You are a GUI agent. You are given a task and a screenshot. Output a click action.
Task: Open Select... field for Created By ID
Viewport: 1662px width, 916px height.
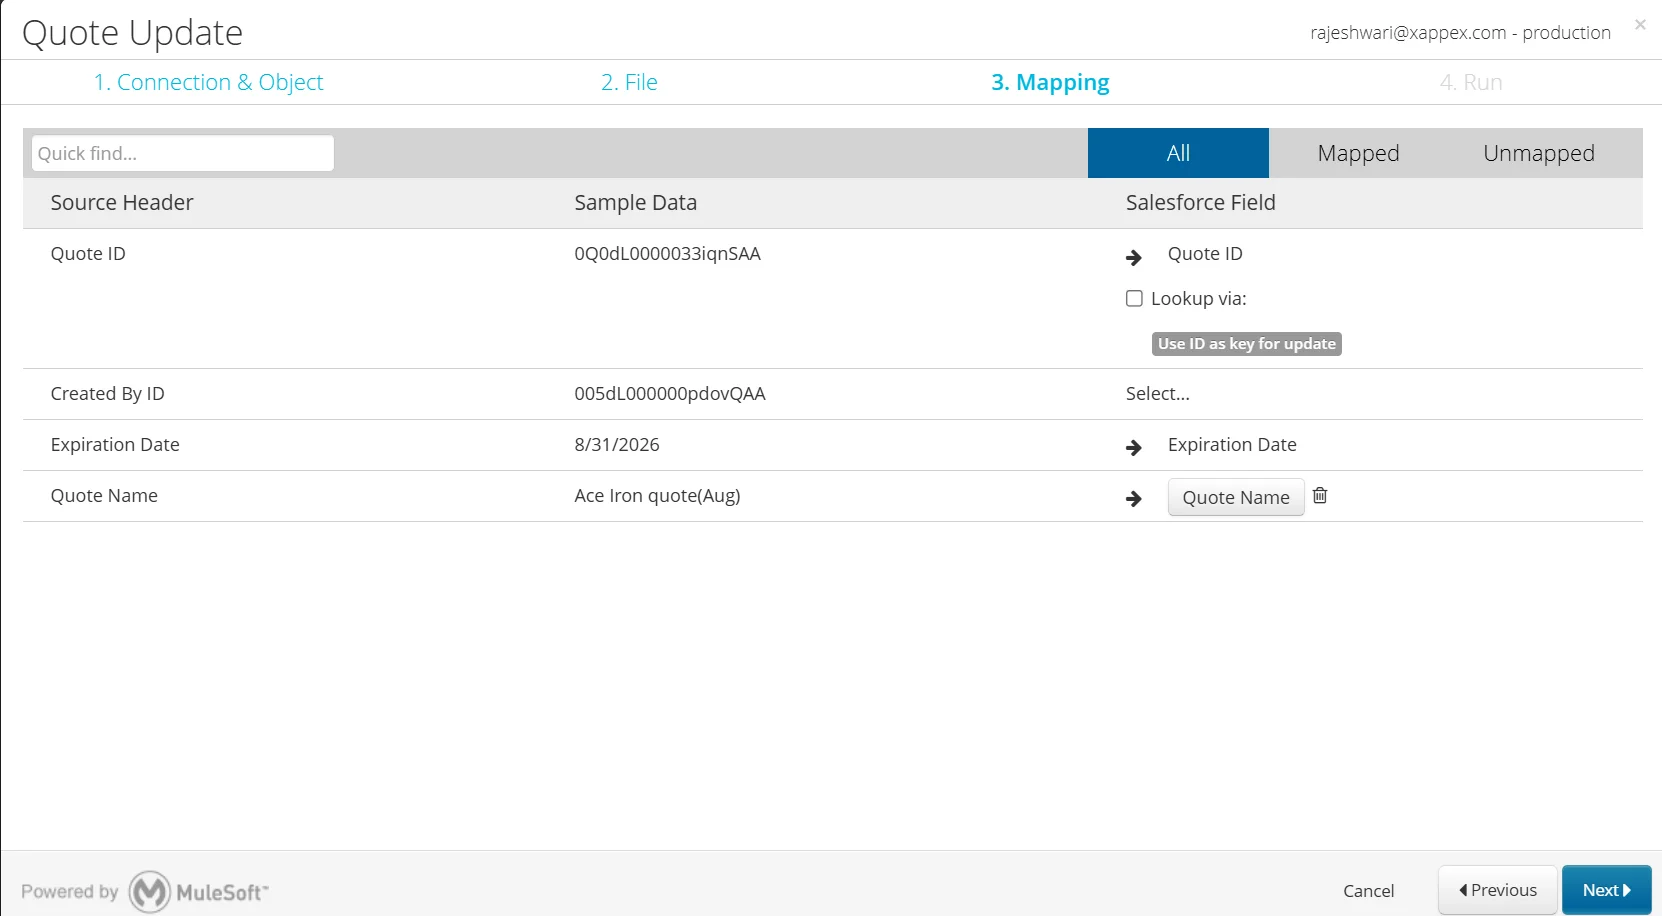[1157, 394]
